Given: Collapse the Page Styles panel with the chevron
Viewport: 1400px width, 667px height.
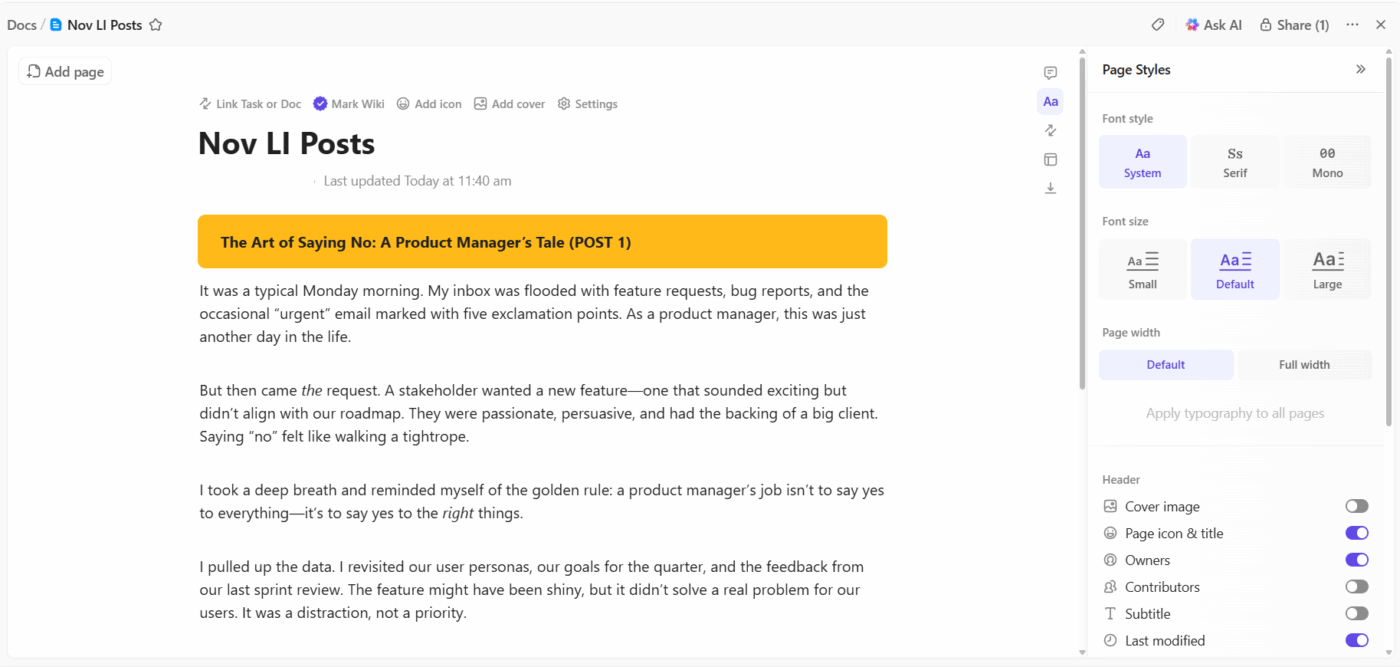Looking at the screenshot, I should (x=1361, y=69).
